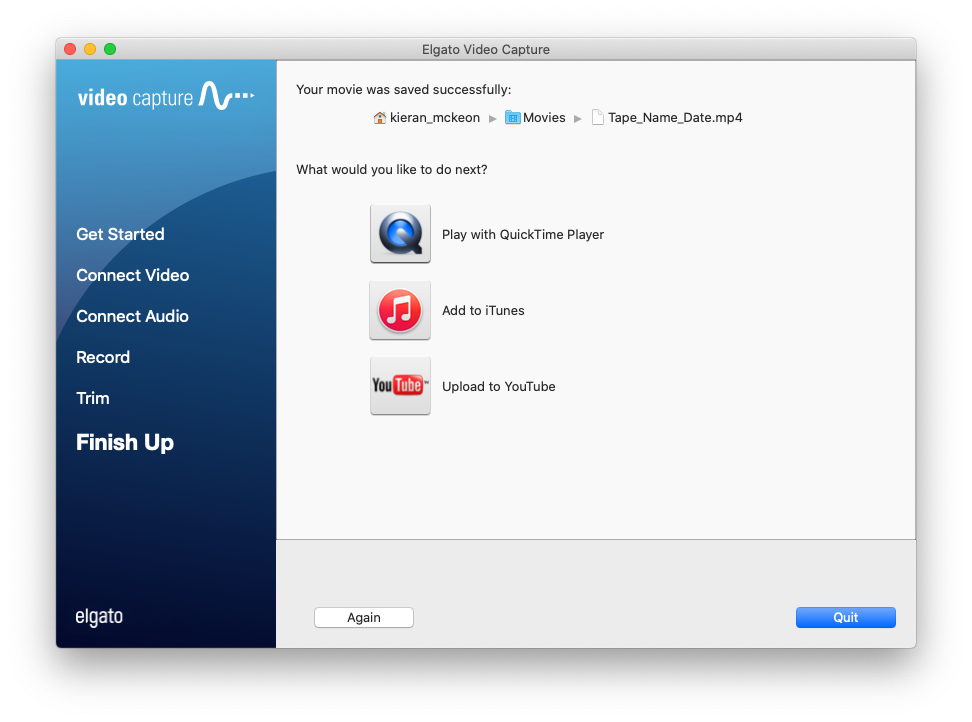Switch to the Trim step
This screenshot has width=972, height=722.
[x=92, y=398]
